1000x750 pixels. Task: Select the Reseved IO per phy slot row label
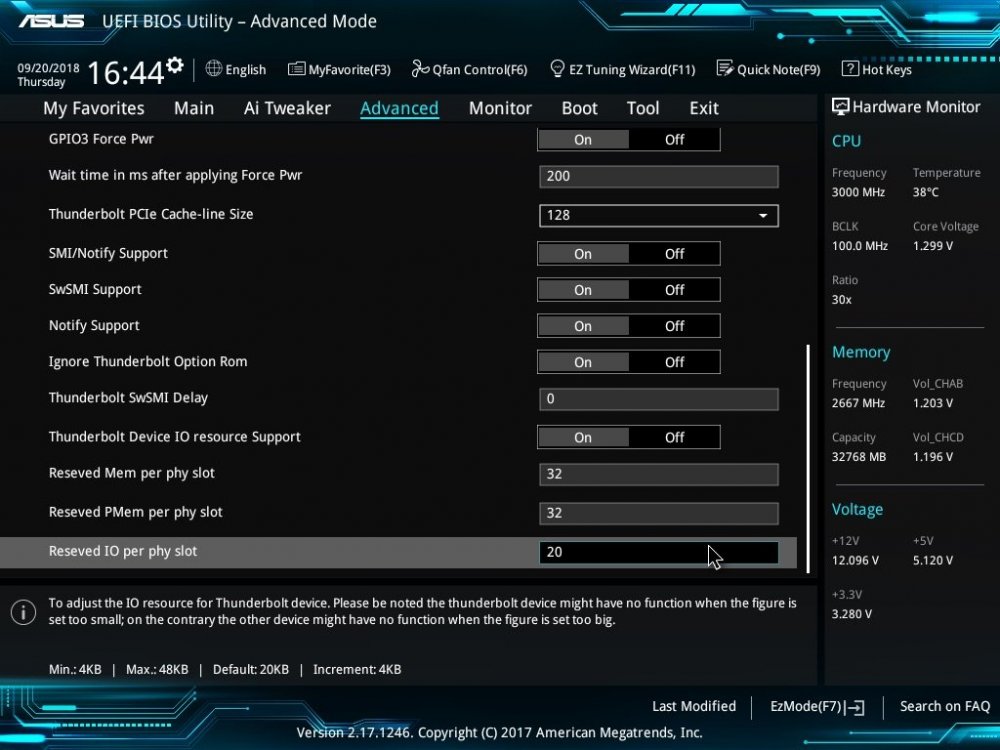(122, 552)
